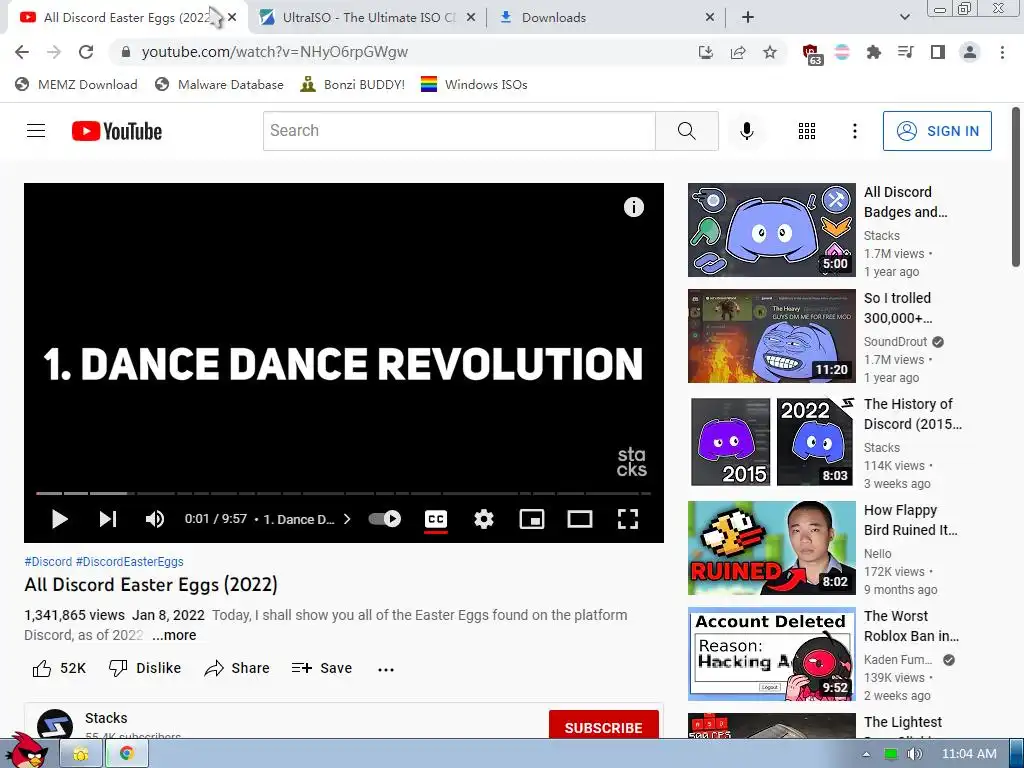Open How Flappy Bird Ruined It thumbnail
Viewport: 1024px width, 768px height.
[x=771, y=548]
